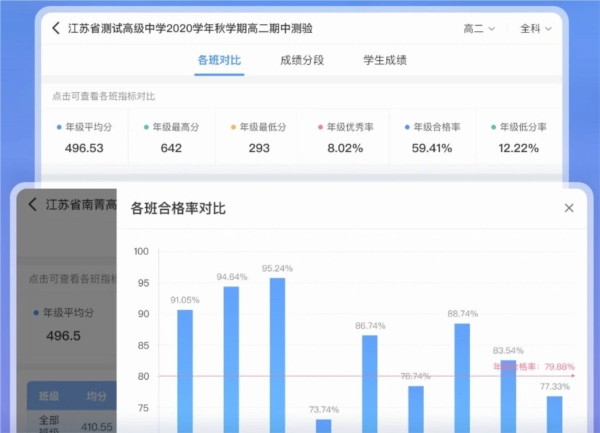600x433 pixels.
Task: Click the bar labeled 91.05%
Action: point(185,370)
